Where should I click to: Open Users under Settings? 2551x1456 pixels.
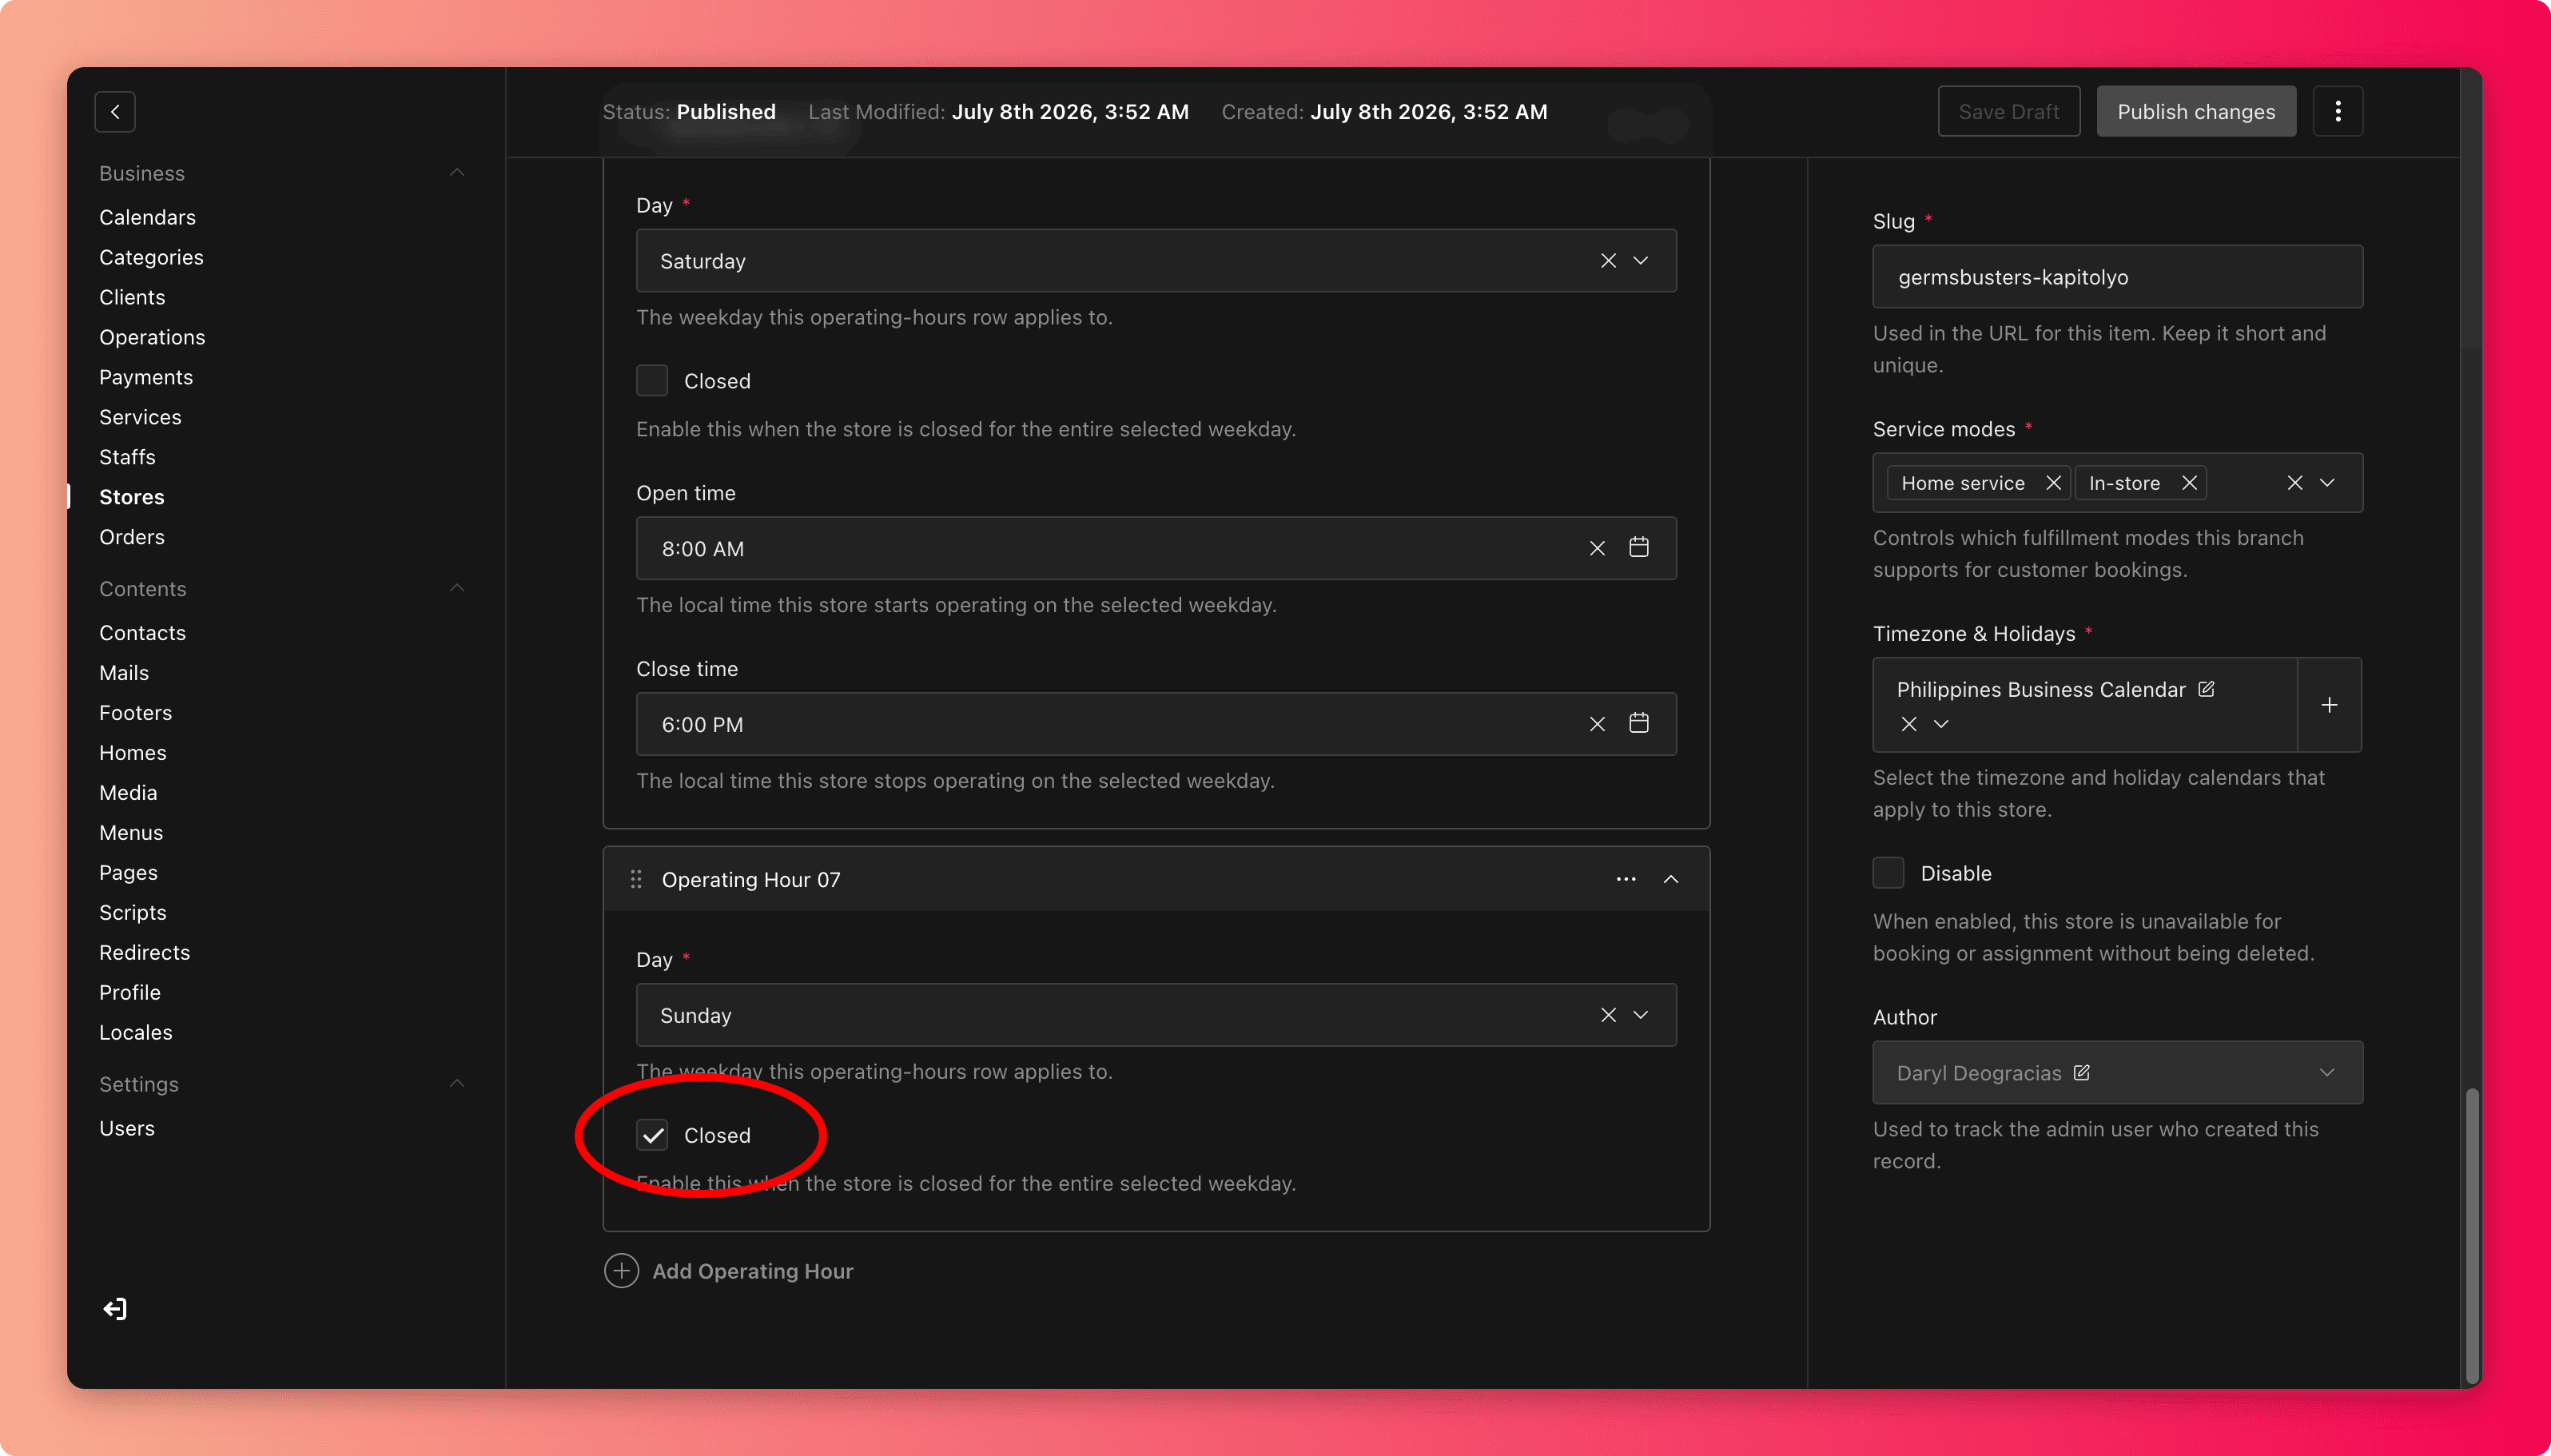126,1128
